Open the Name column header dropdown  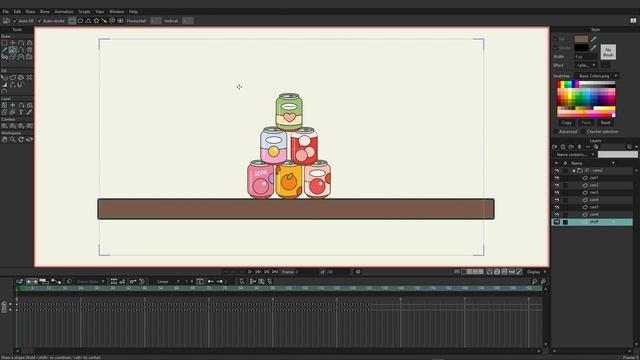point(613,163)
